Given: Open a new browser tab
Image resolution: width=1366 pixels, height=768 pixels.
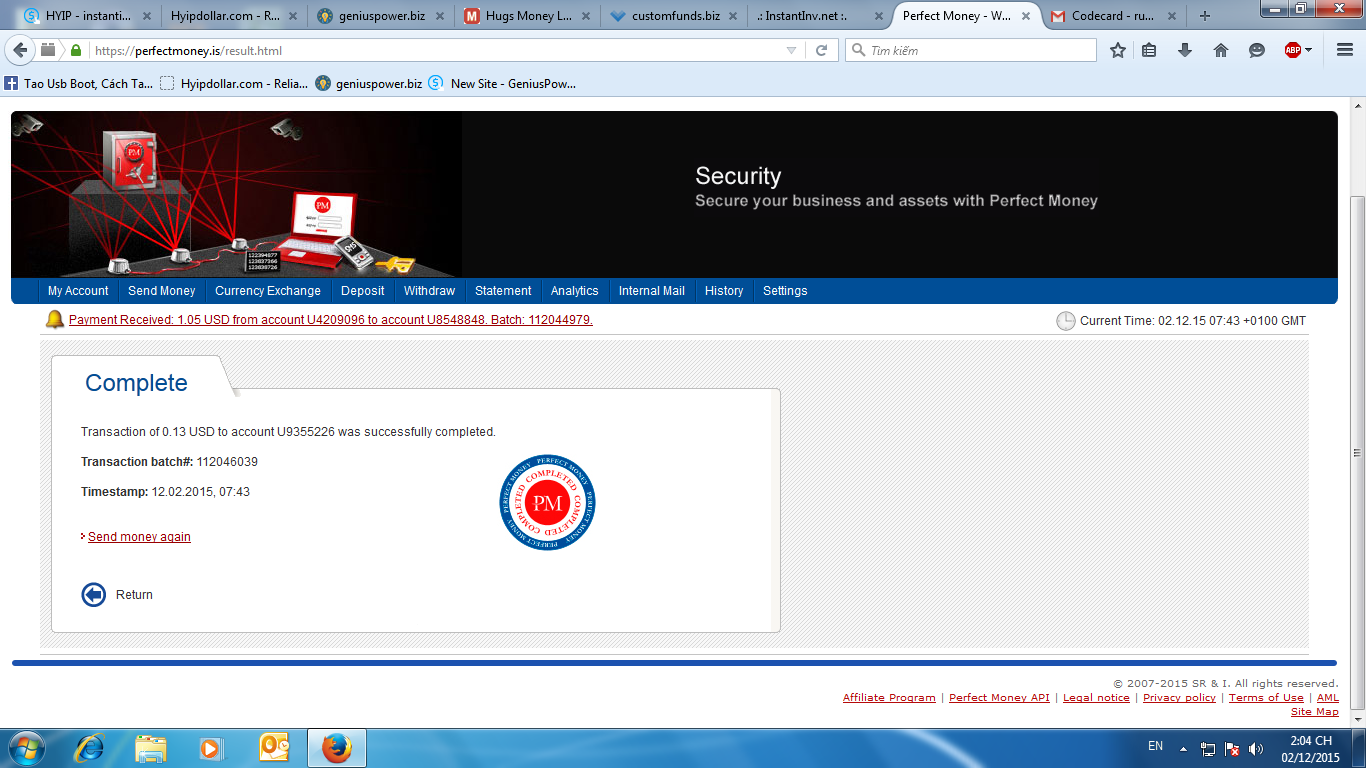Looking at the screenshot, I should coord(1205,16).
